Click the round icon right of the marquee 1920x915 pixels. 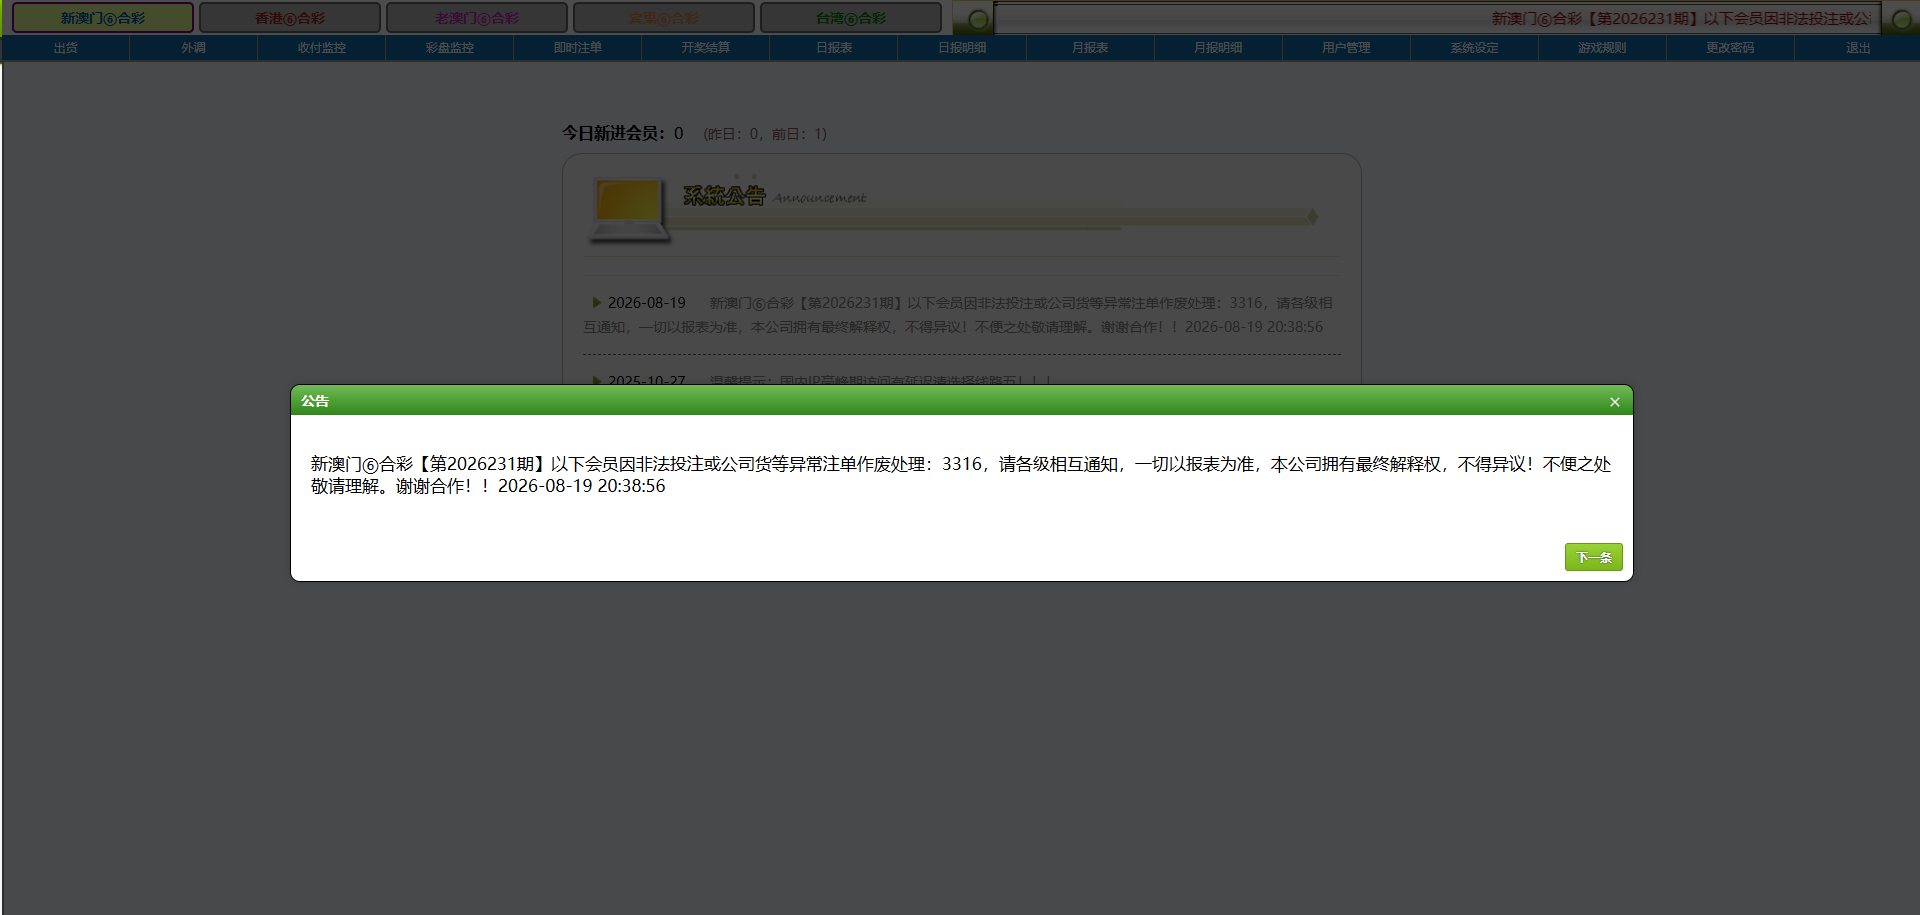(1901, 19)
